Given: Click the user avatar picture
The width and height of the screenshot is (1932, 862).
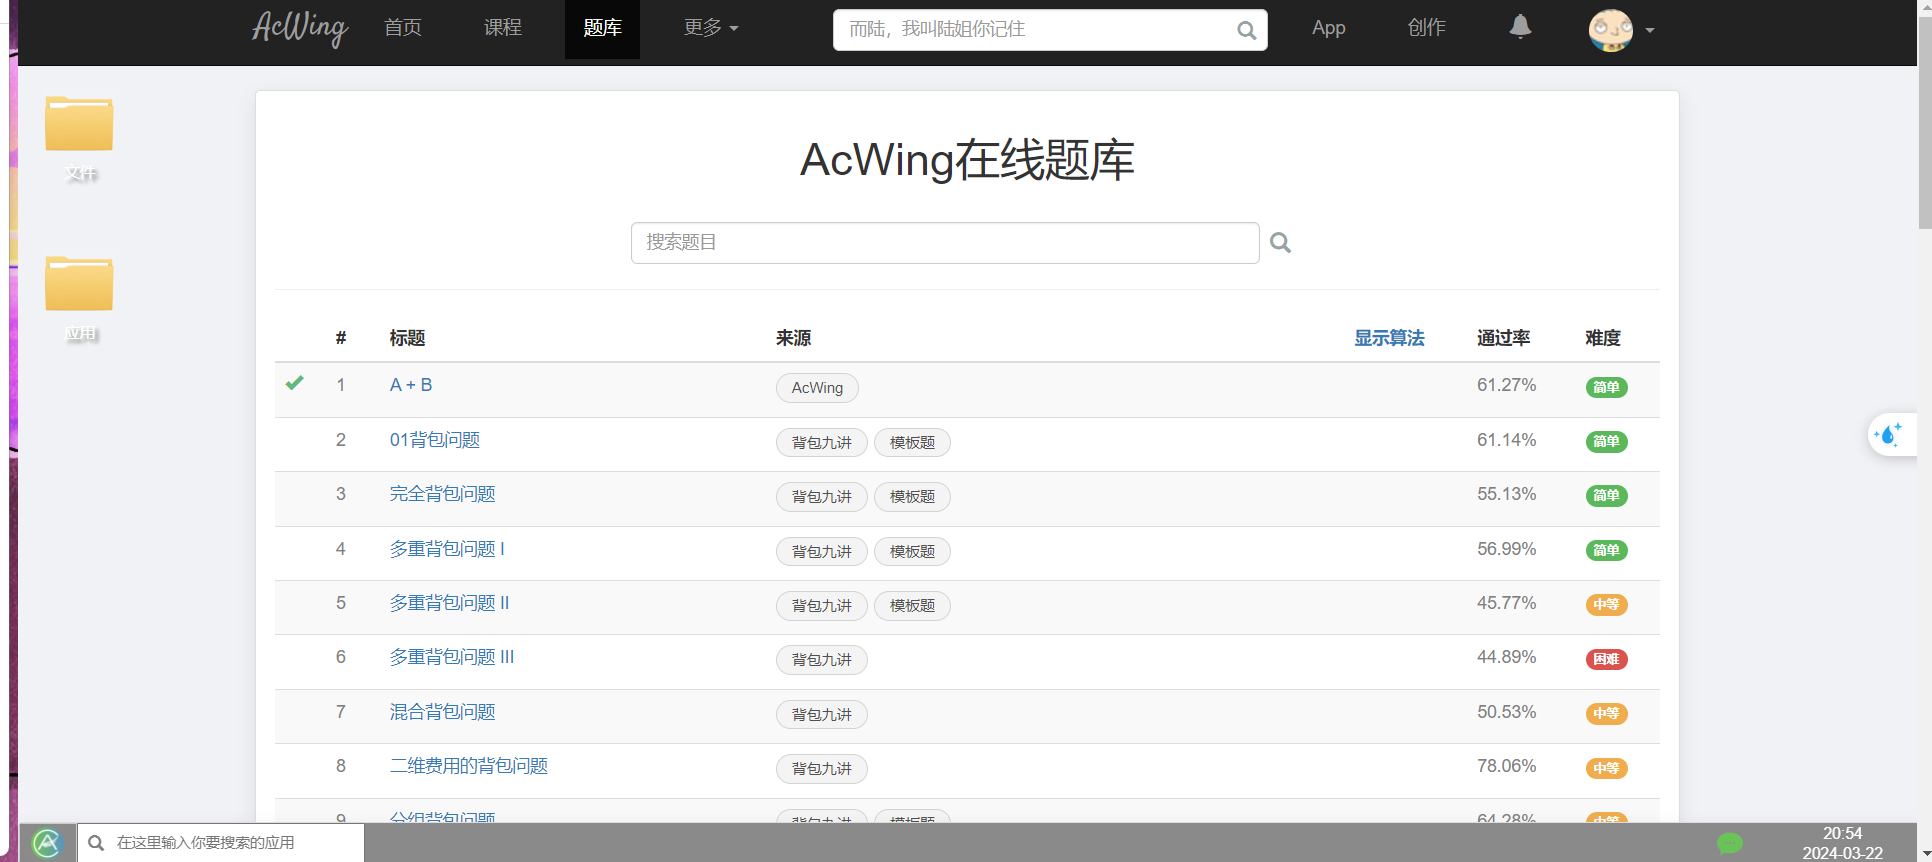Looking at the screenshot, I should (1610, 30).
